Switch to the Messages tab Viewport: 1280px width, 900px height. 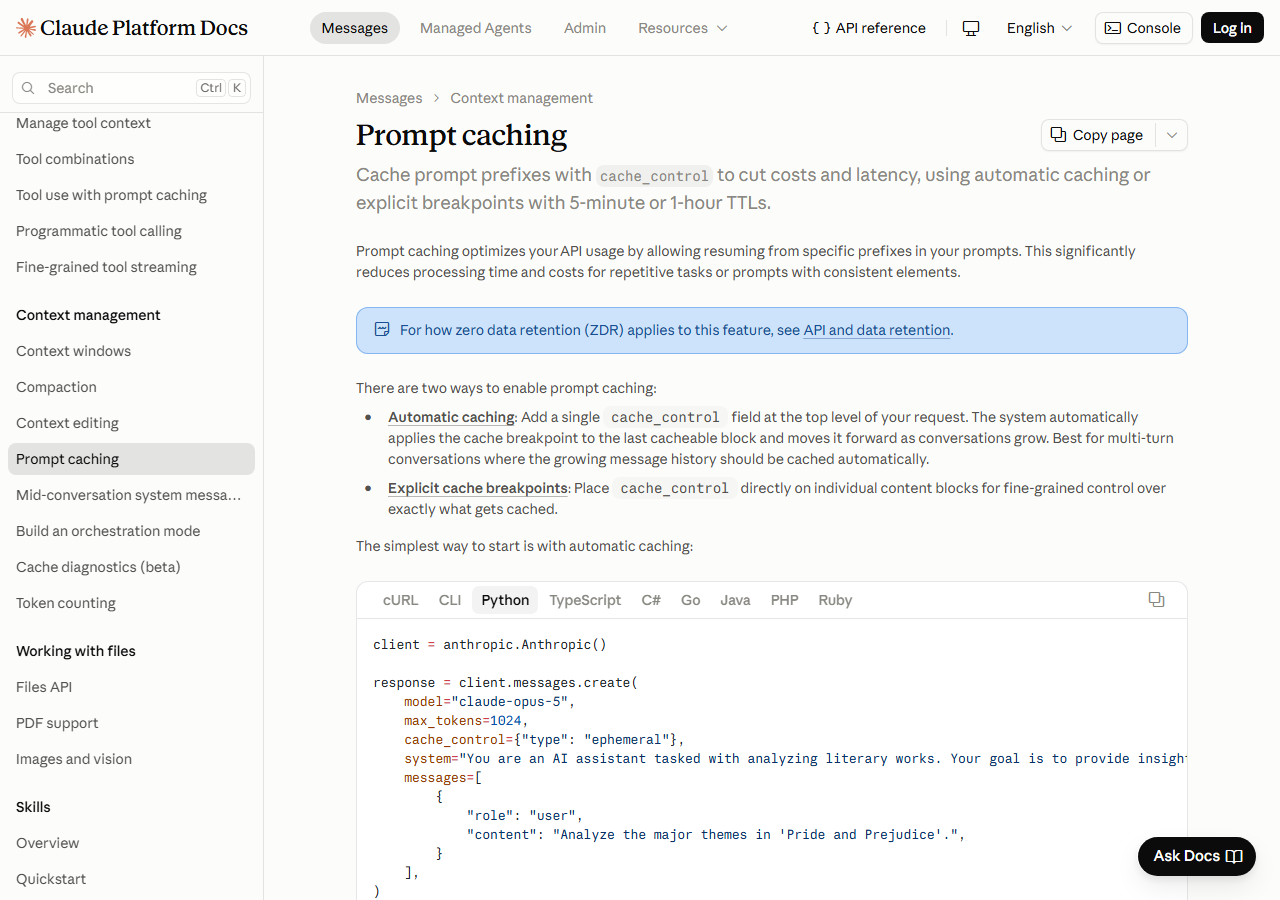[355, 28]
